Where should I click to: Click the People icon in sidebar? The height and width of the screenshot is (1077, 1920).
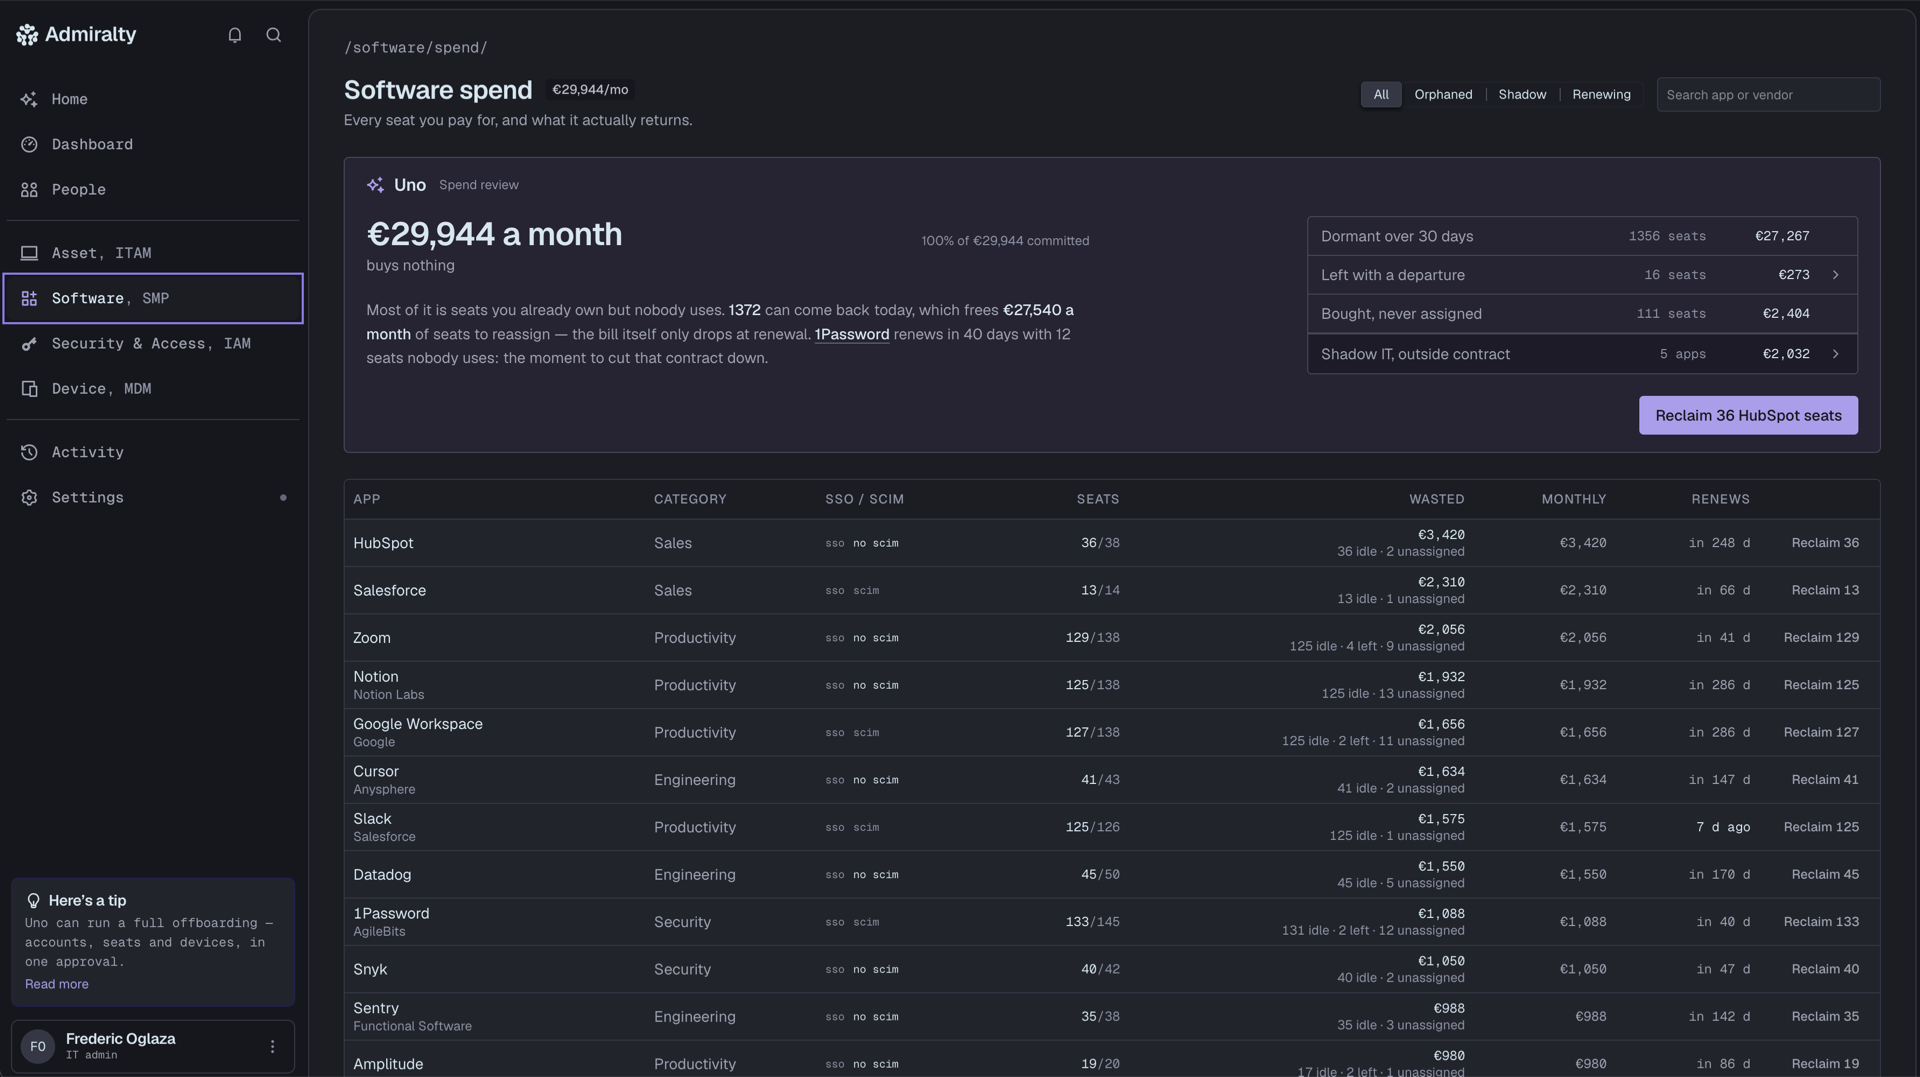coord(29,189)
